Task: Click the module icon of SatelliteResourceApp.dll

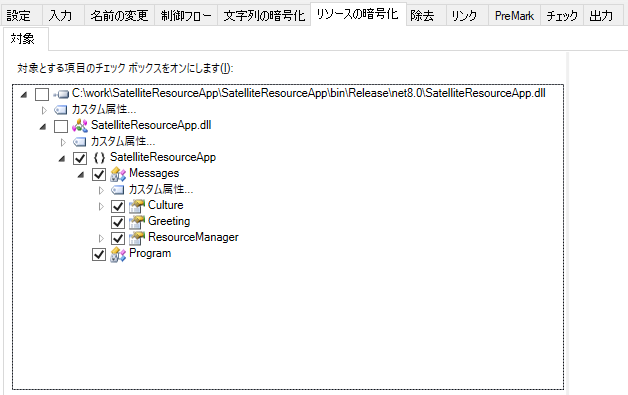Action: [80, 126]
